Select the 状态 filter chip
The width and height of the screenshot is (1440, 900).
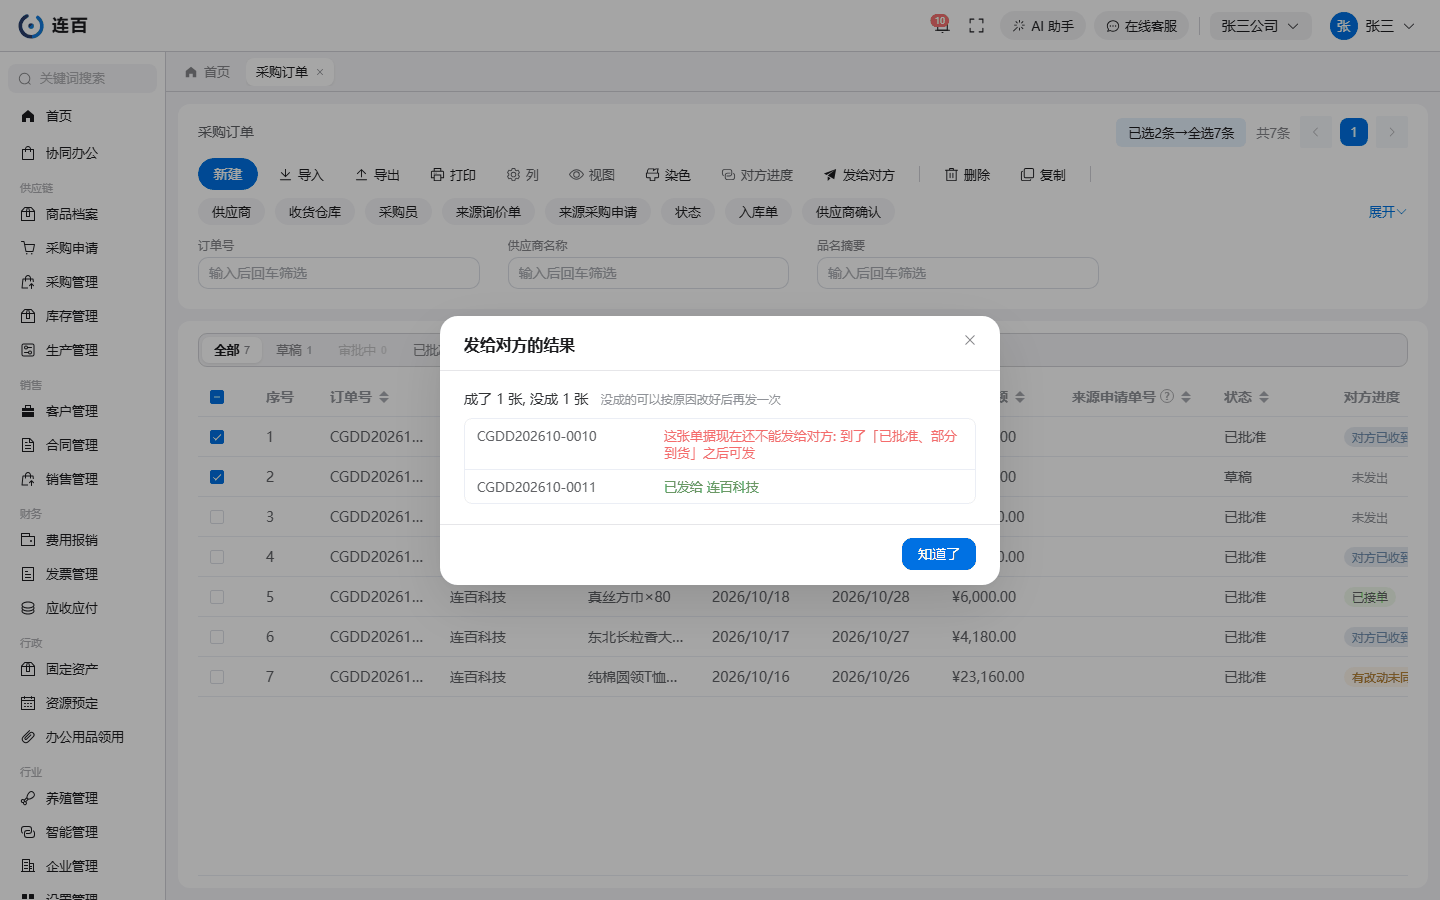pos(688,212)
